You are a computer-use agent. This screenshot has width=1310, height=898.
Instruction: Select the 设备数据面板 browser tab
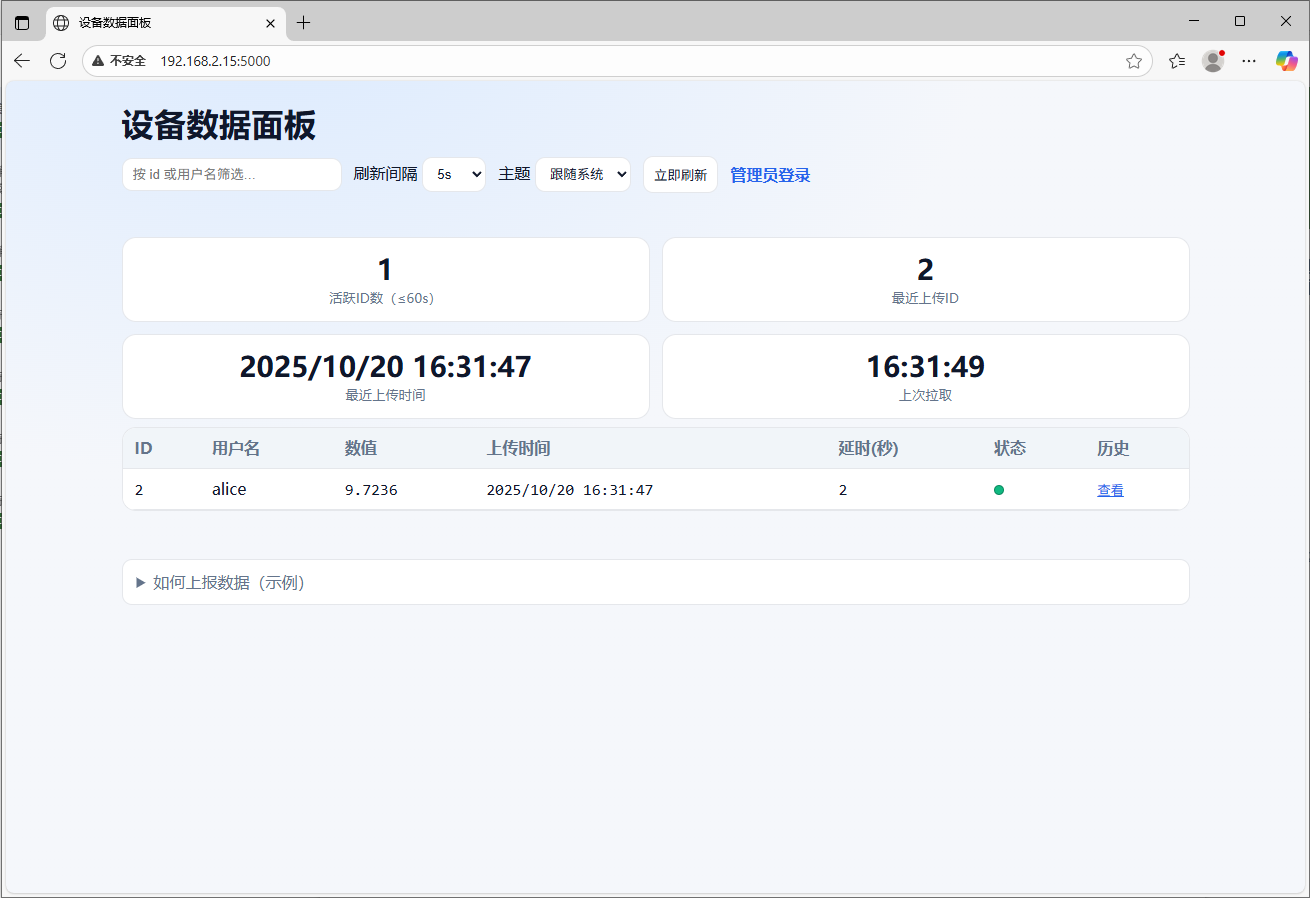point(150,22)
